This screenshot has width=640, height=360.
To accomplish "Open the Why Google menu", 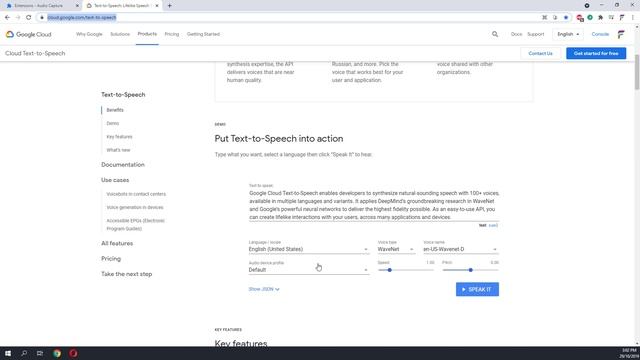I will [89, 34].
